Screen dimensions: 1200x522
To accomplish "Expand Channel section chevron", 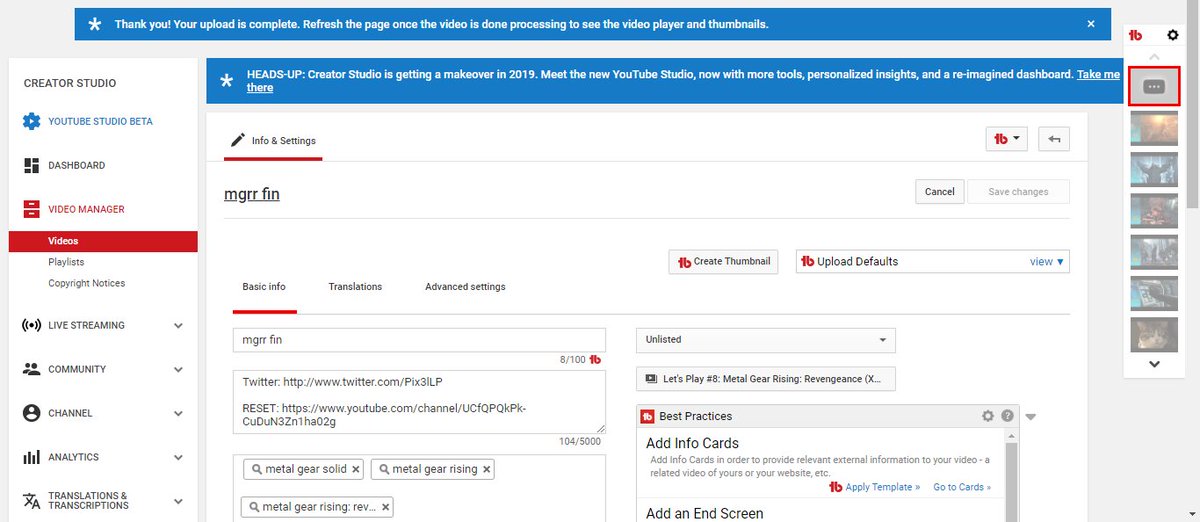I will point(178,413).
